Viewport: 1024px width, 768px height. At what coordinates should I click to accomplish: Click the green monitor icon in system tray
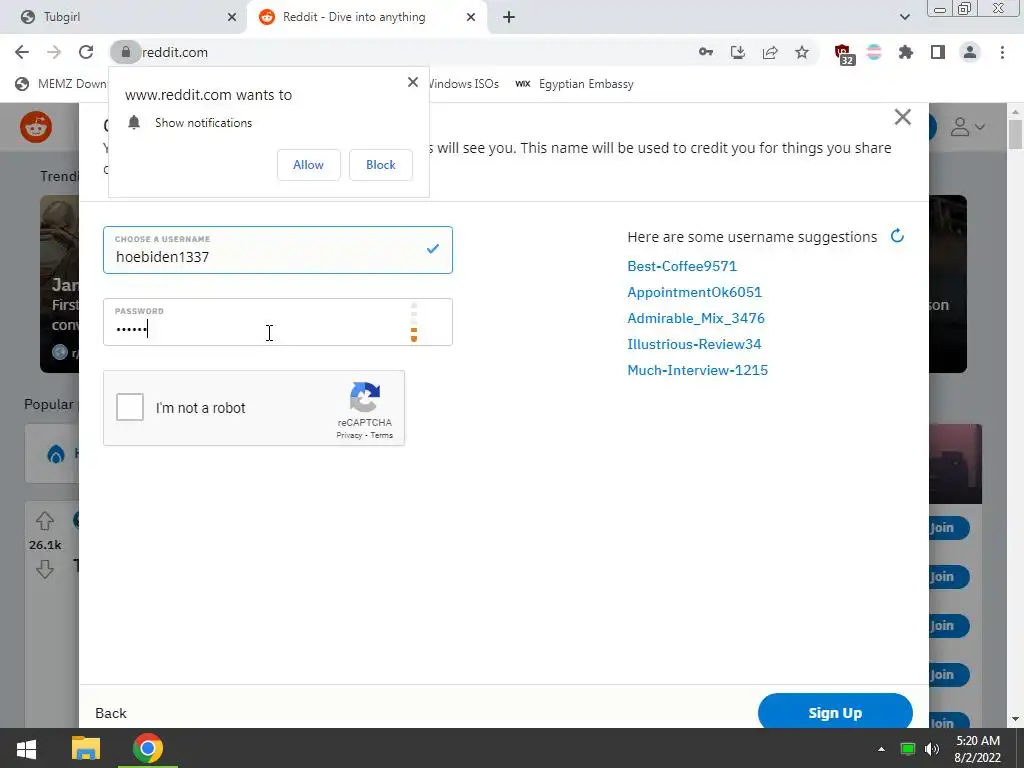(908, 749)
